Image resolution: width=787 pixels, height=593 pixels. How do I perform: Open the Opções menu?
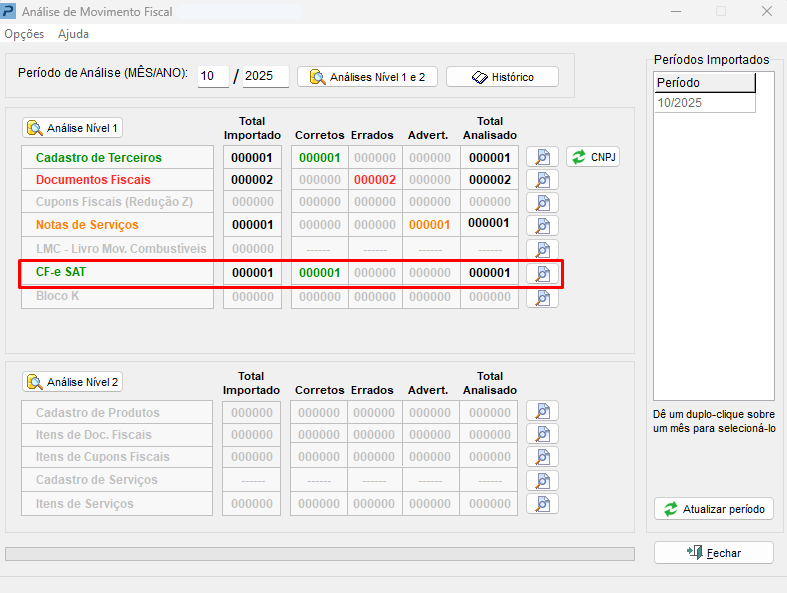(x=24, y=34)
